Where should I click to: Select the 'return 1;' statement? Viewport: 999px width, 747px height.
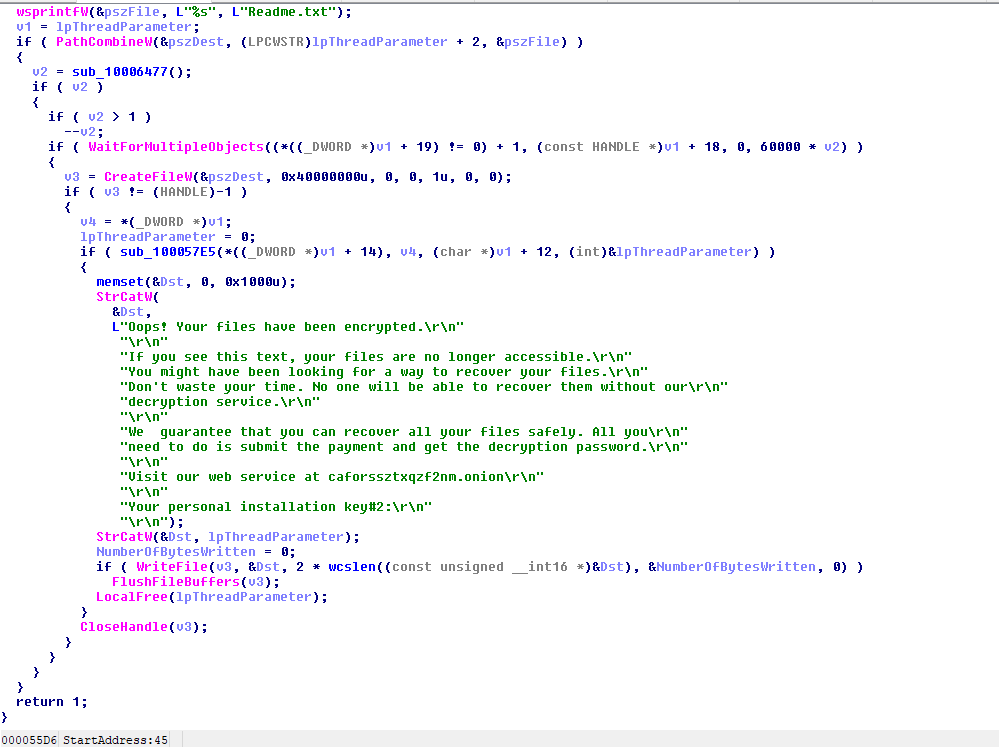(52, 702)
